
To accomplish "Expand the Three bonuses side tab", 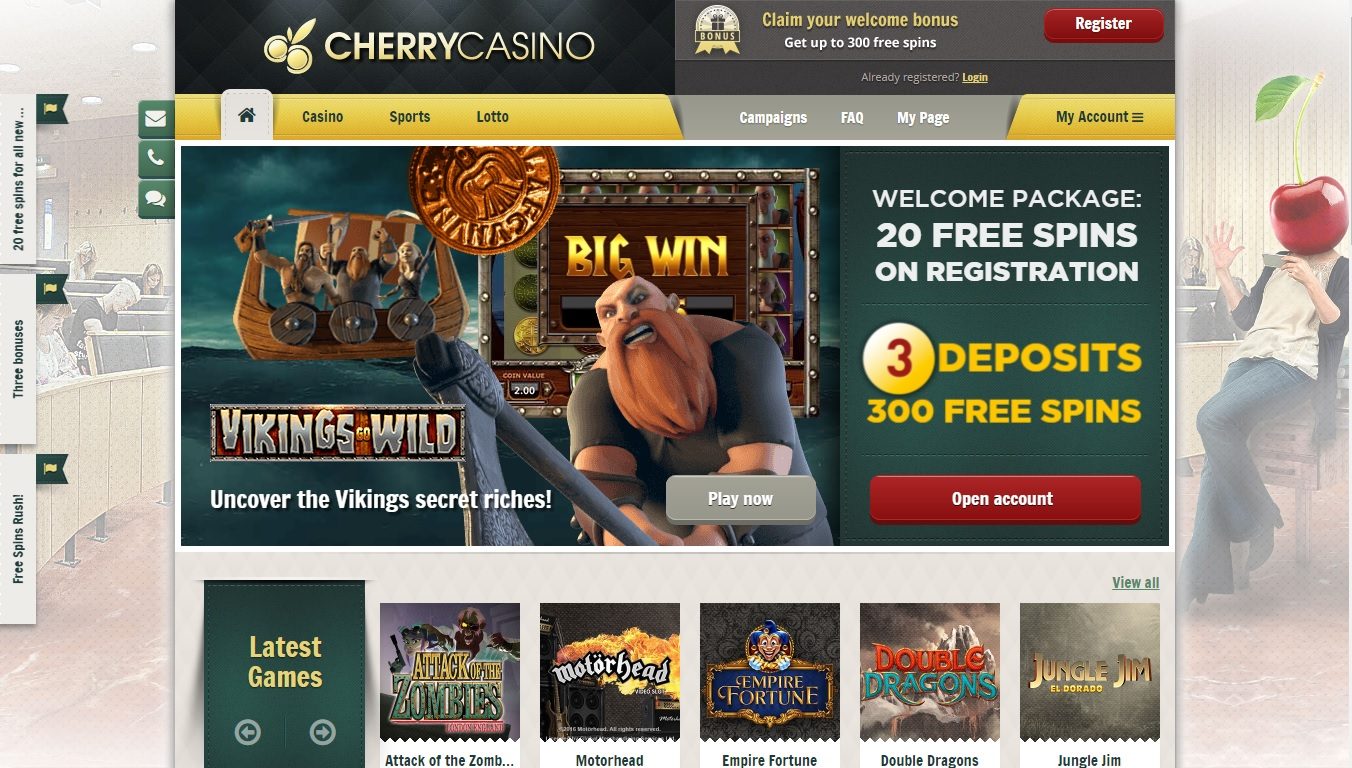I will pyautogui.click(x=18, y=360).
